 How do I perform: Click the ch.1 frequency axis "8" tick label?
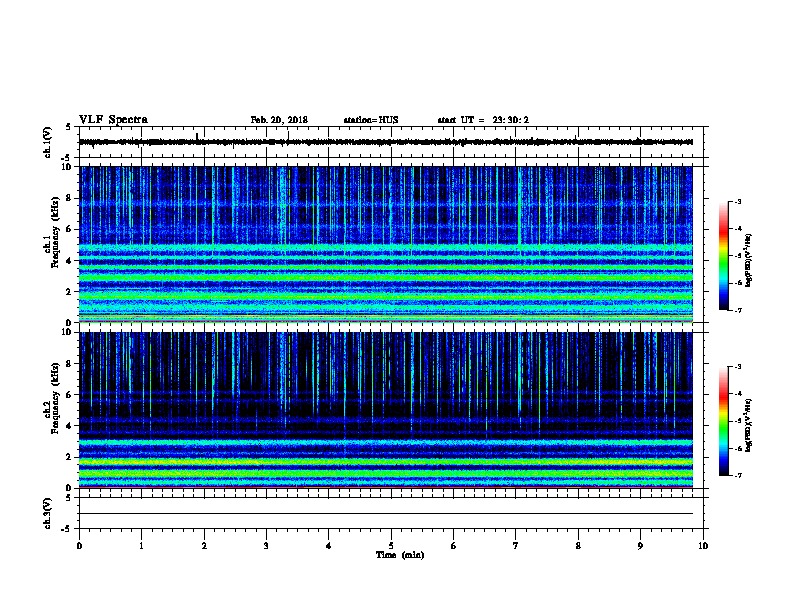coord(69,198)
